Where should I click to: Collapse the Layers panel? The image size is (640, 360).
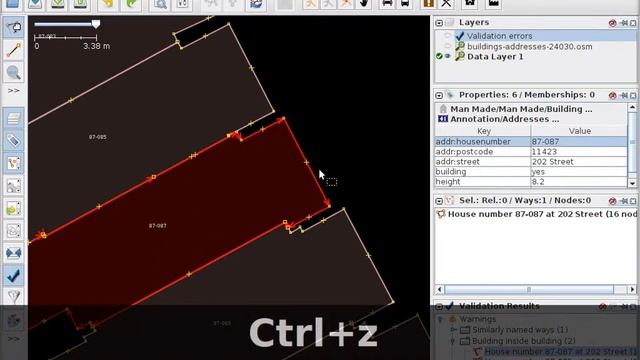click(x=439, y=23)
